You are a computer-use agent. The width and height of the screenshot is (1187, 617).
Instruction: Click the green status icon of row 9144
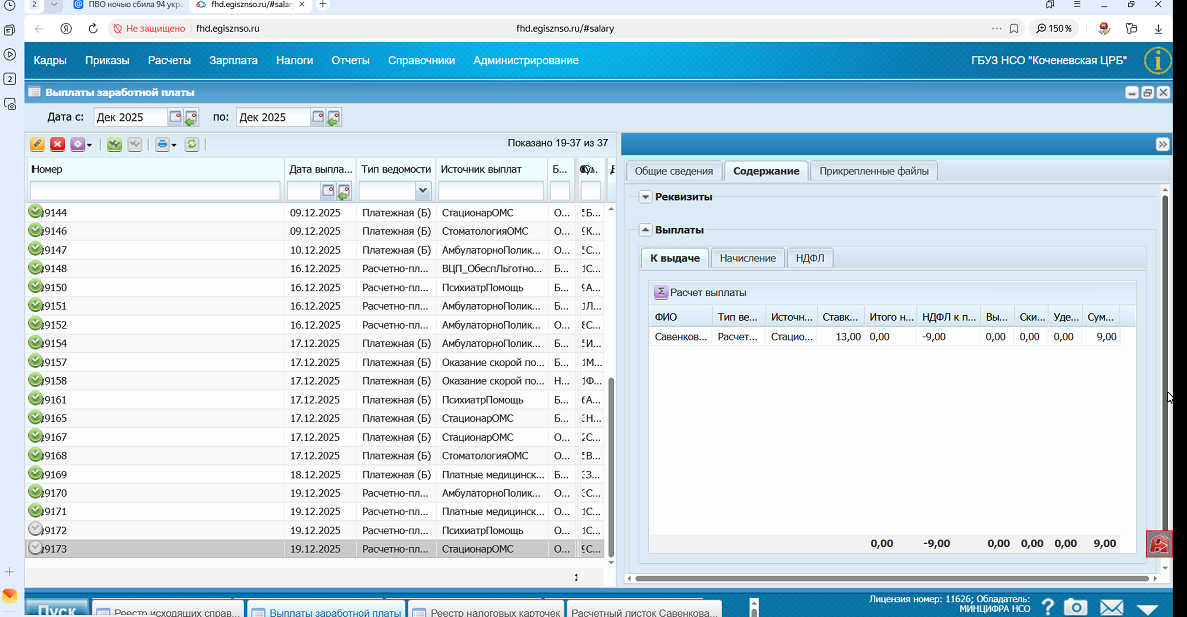click(35, 211)
